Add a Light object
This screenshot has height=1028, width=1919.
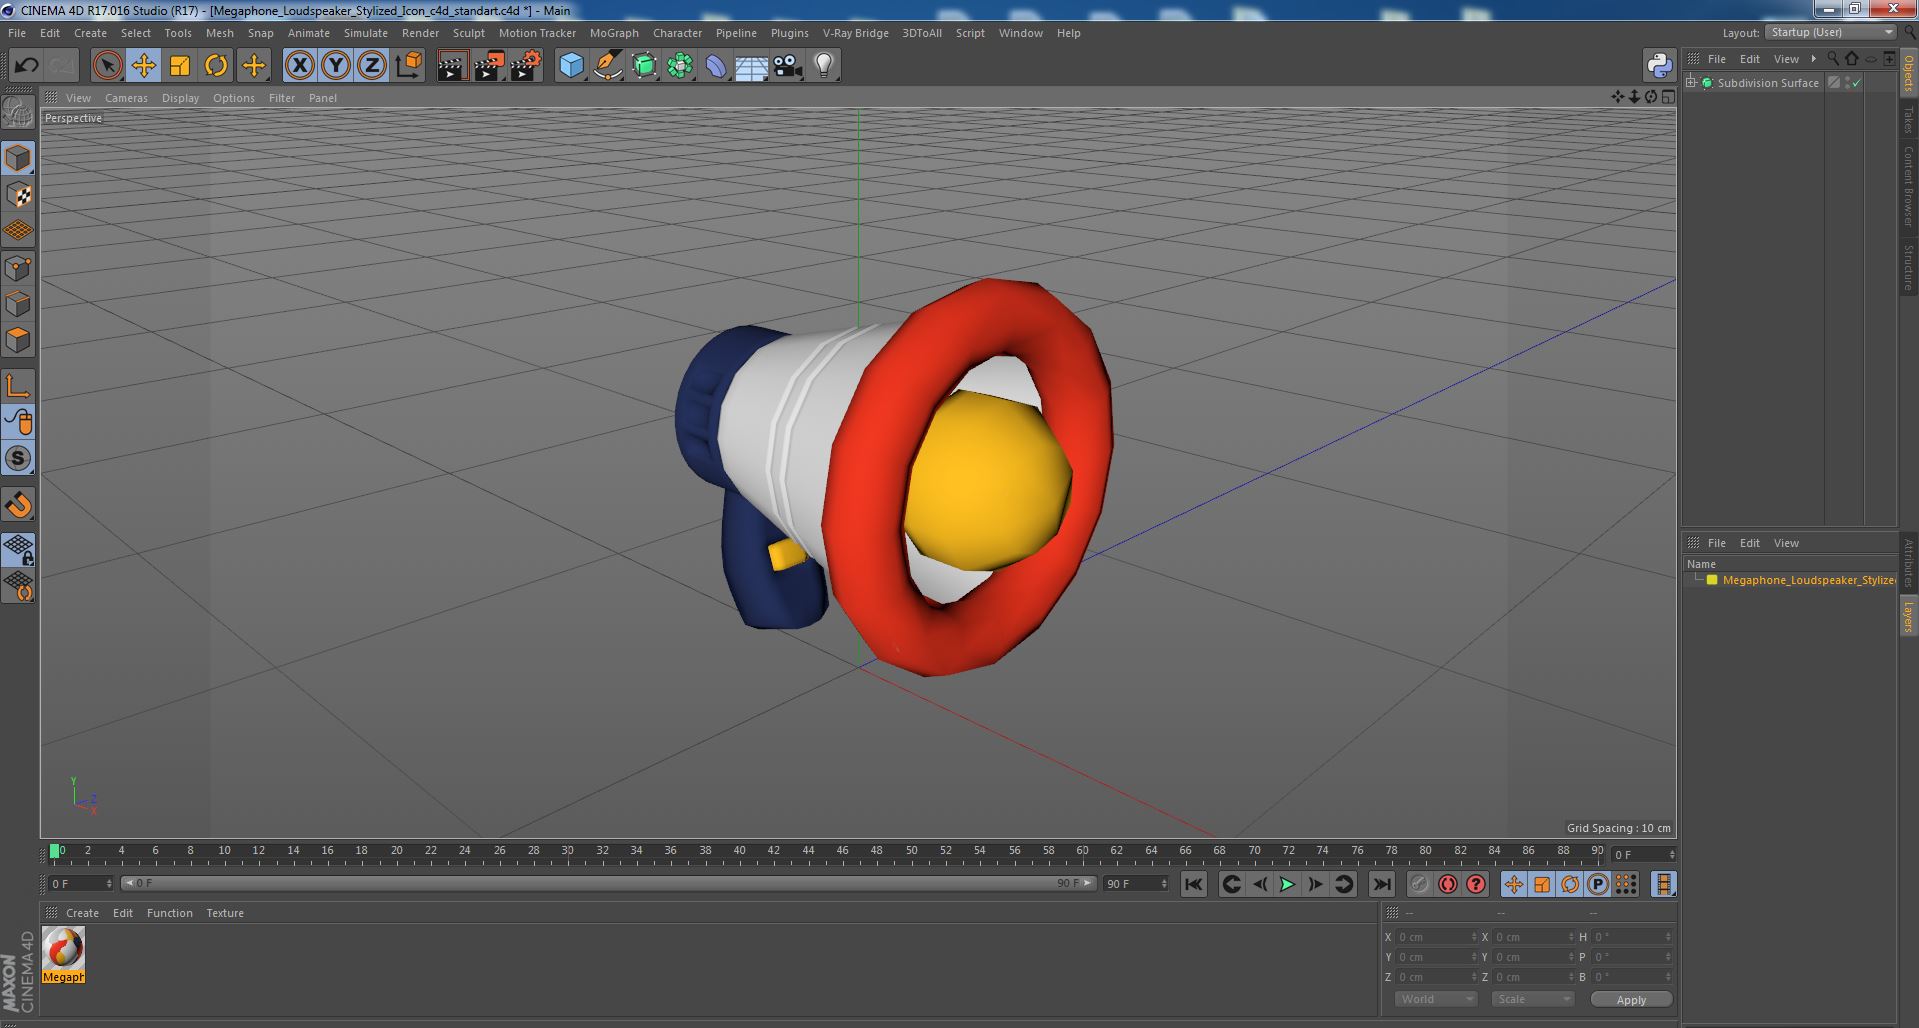(x=824, y=66)
